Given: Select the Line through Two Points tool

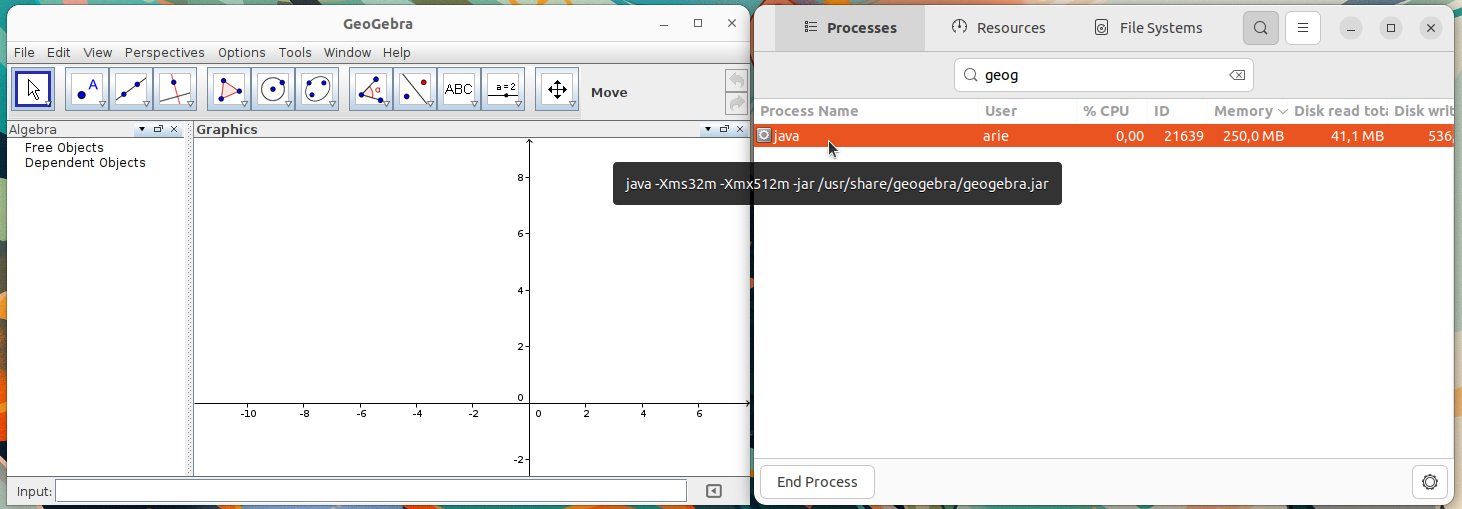Looking at the screenshot, I should click(x=131, y=89).
